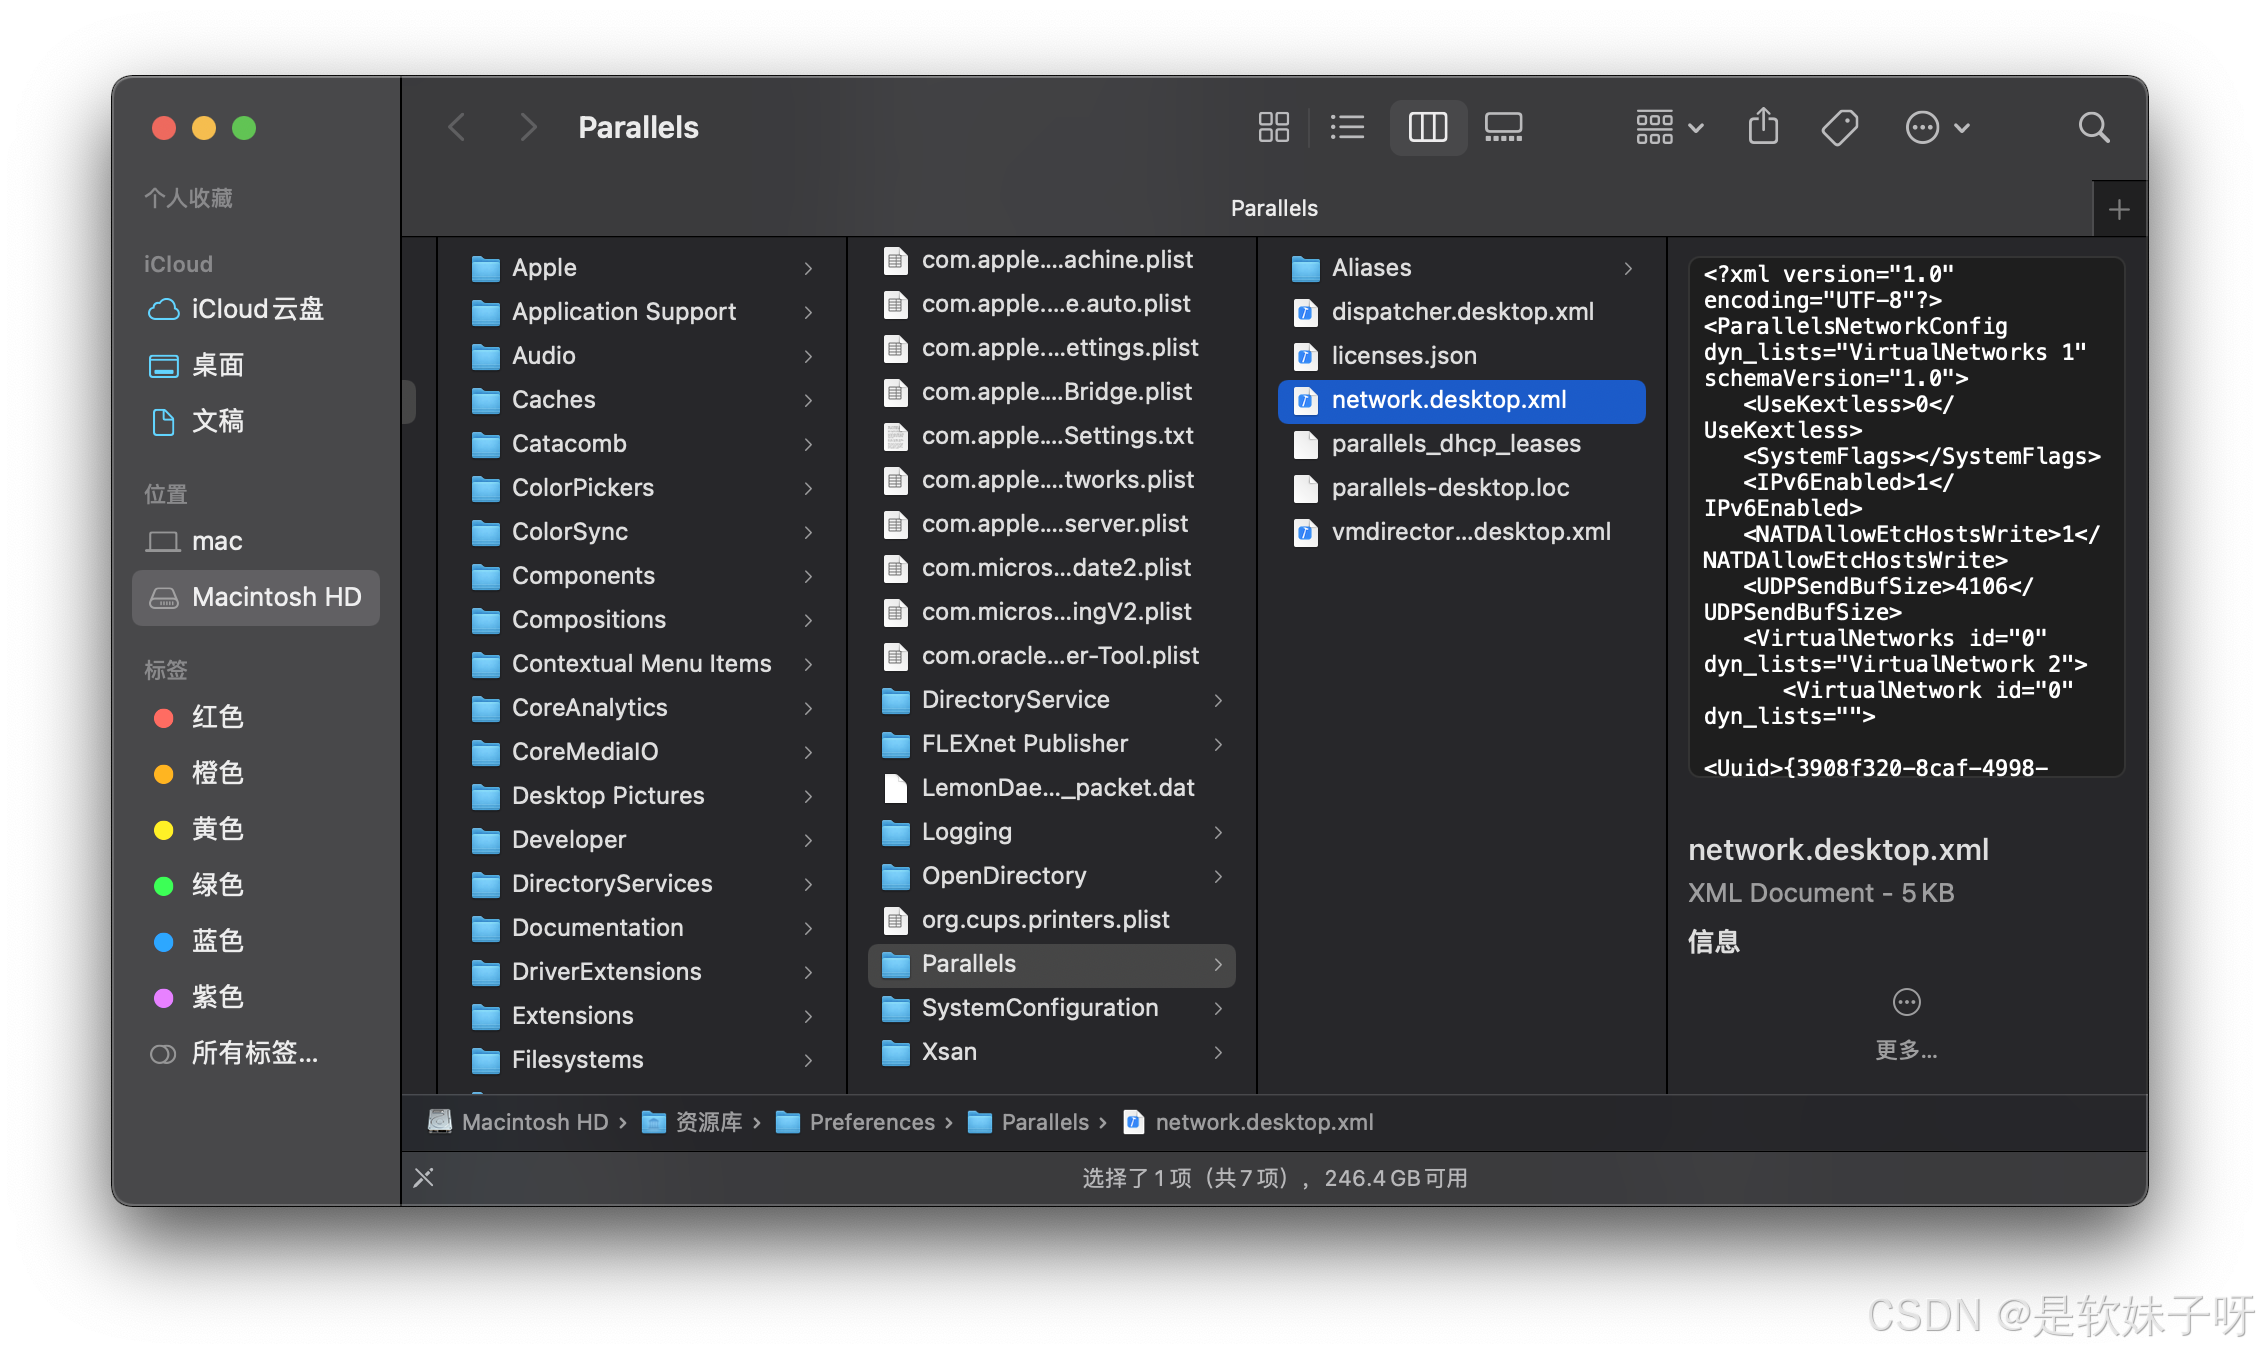Select com.apple....Bridge.plist file
Viewport: 2260px width, 1354px height.
pos(1052,392)
